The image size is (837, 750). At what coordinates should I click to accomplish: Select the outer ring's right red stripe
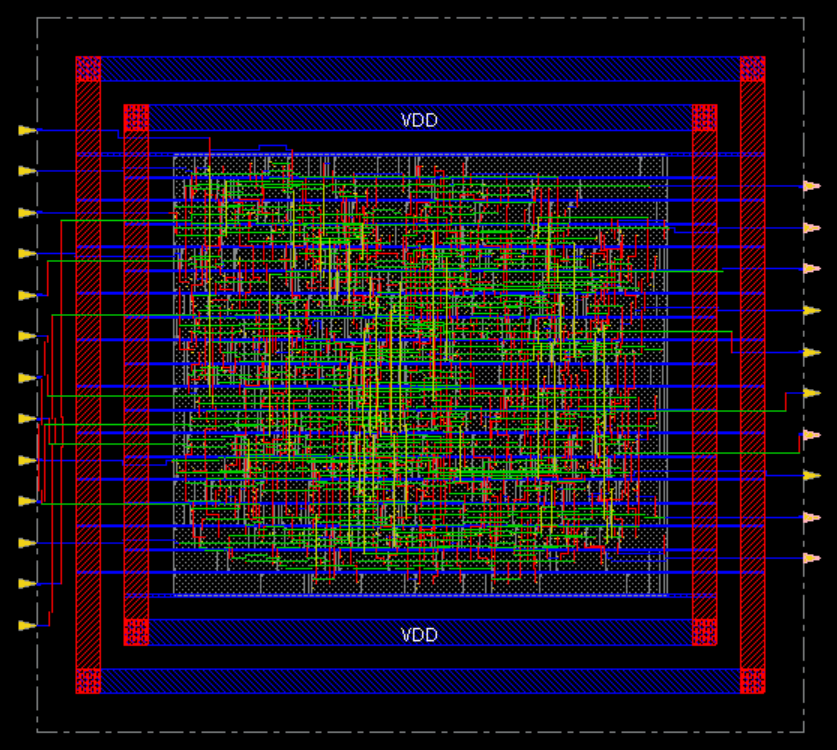click(753, 375)
